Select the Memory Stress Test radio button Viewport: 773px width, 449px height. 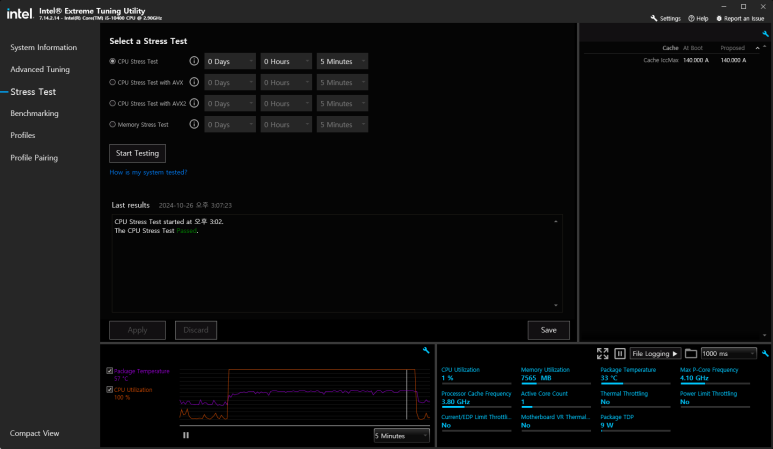click(x=112, y=124)
